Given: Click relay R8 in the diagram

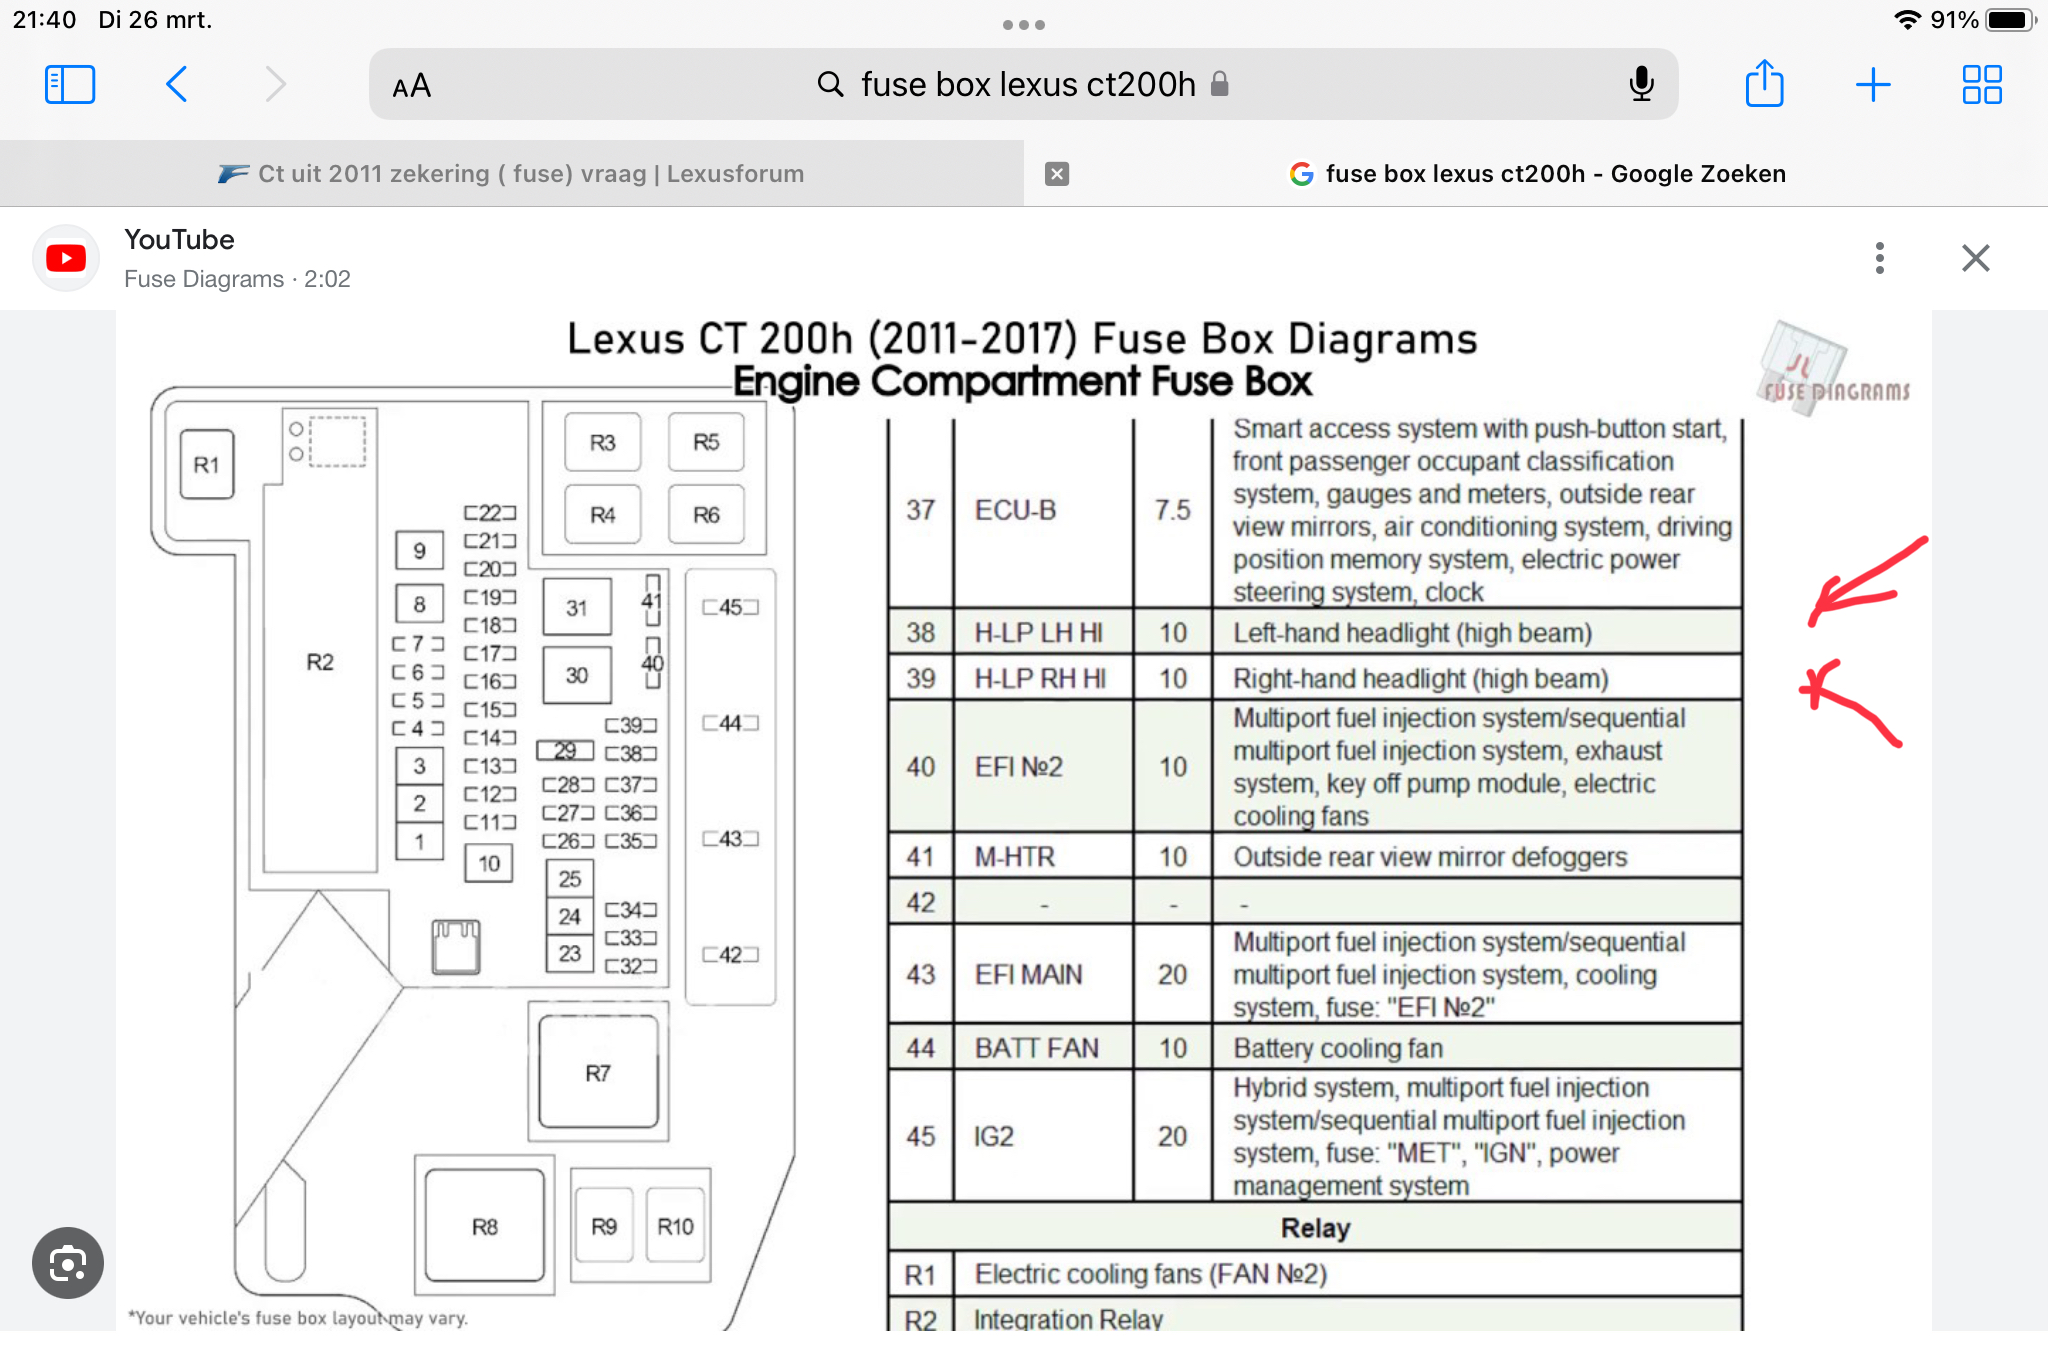Looking at the screenshot, I should coord(485,1226).
